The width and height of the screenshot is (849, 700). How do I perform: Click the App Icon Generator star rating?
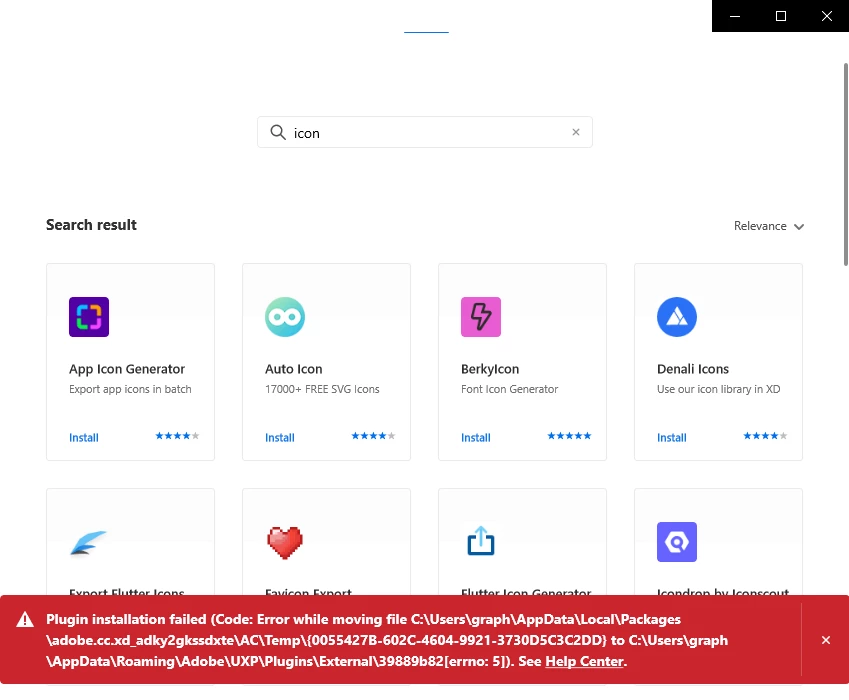[x=177, y=436]
